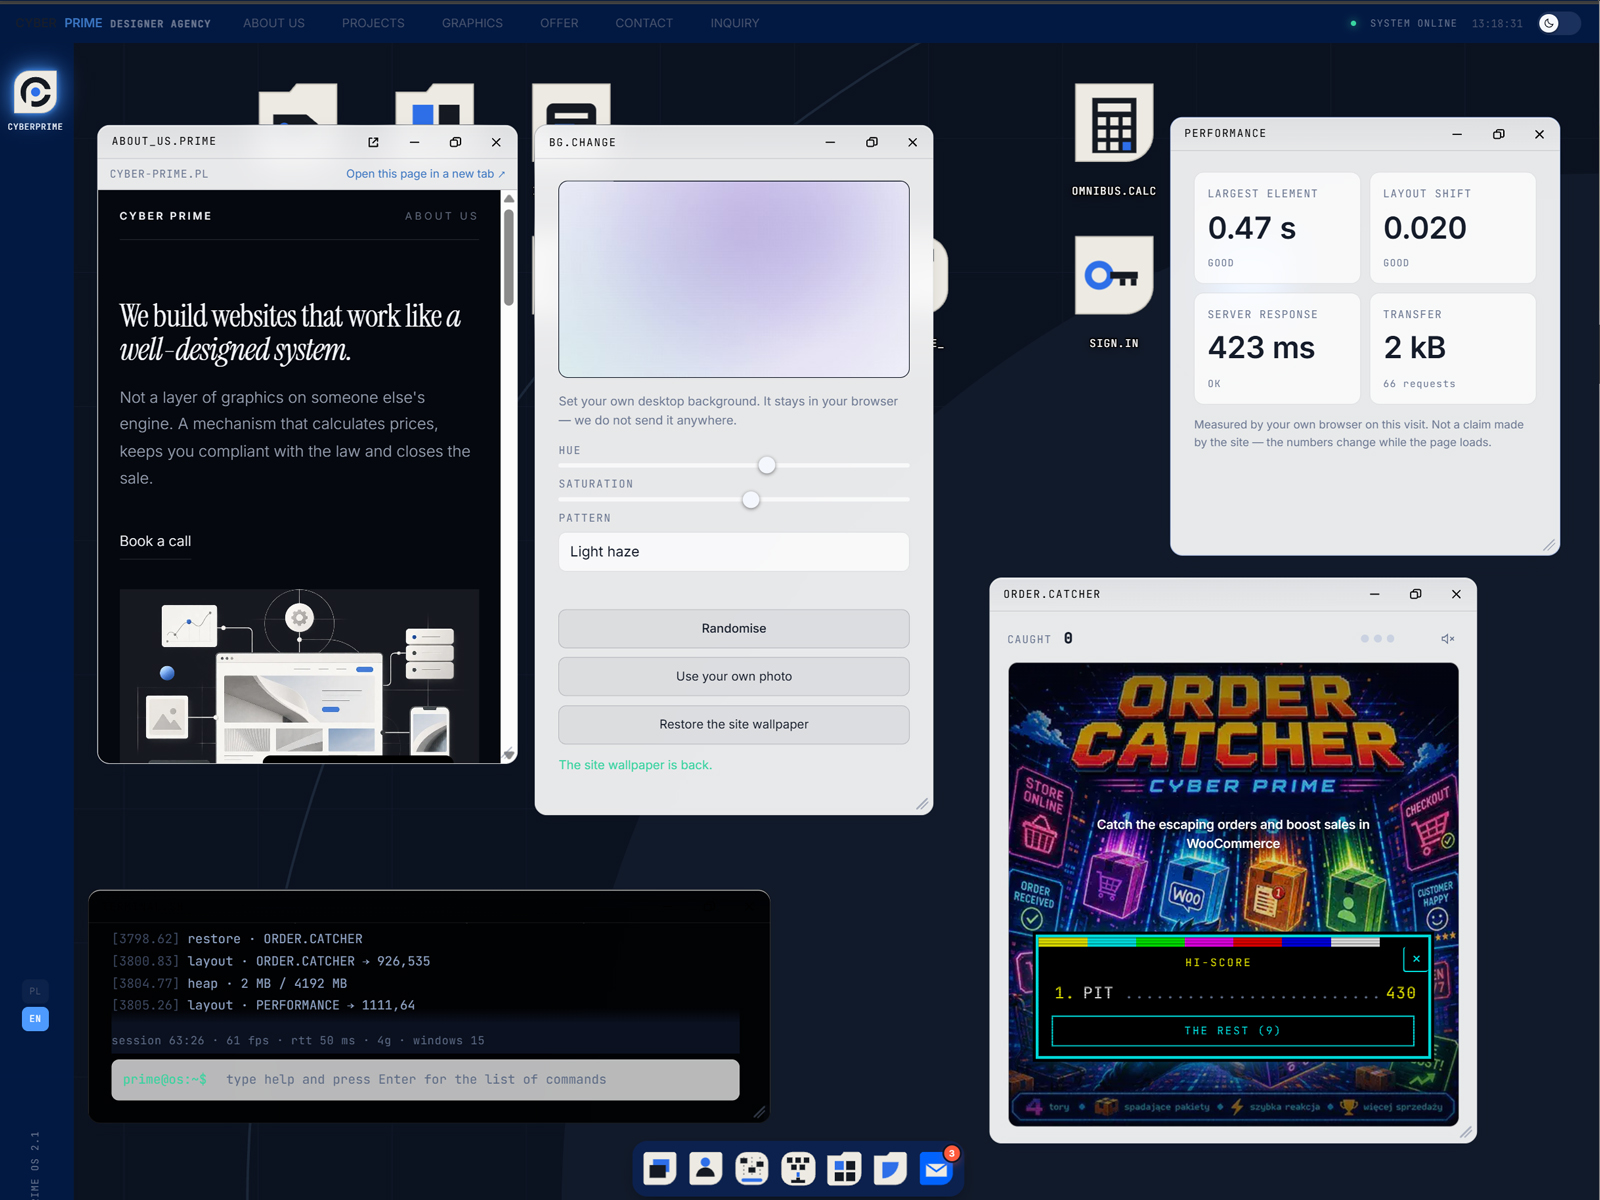Switch language to PL

tap(35, 991)
